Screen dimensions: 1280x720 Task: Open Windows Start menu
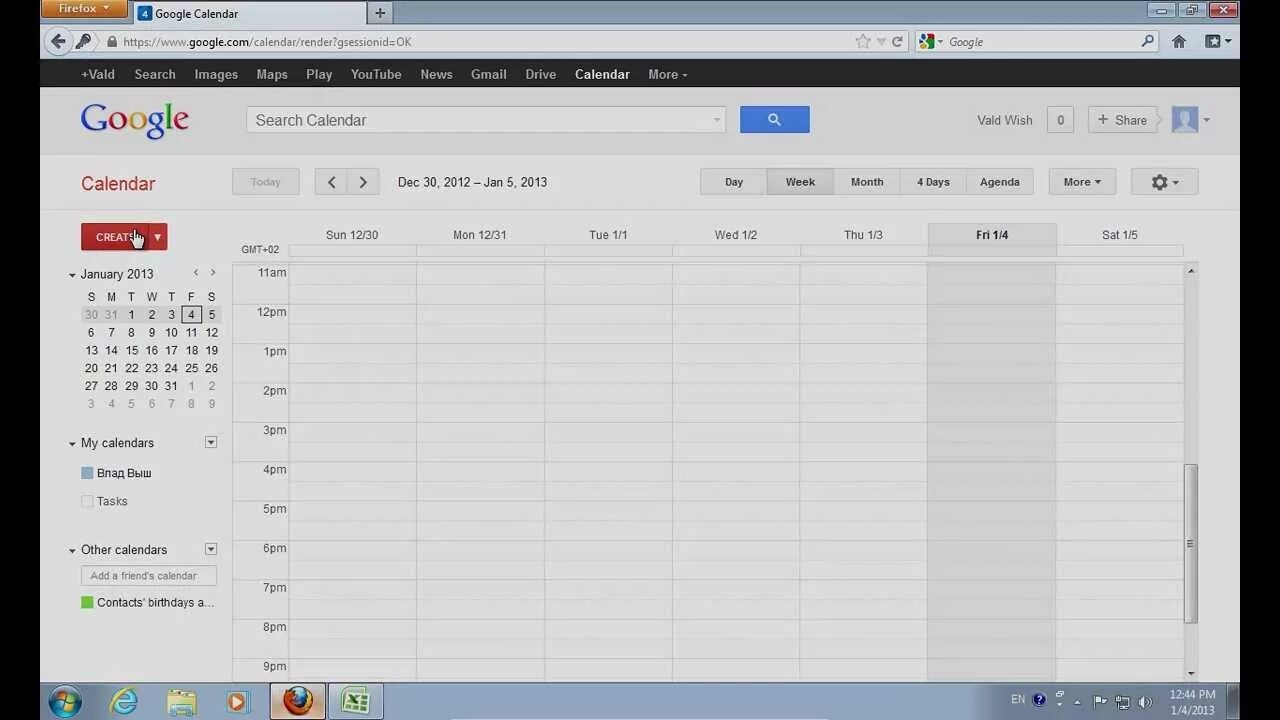pyautogui.click(x=65, y=701)
